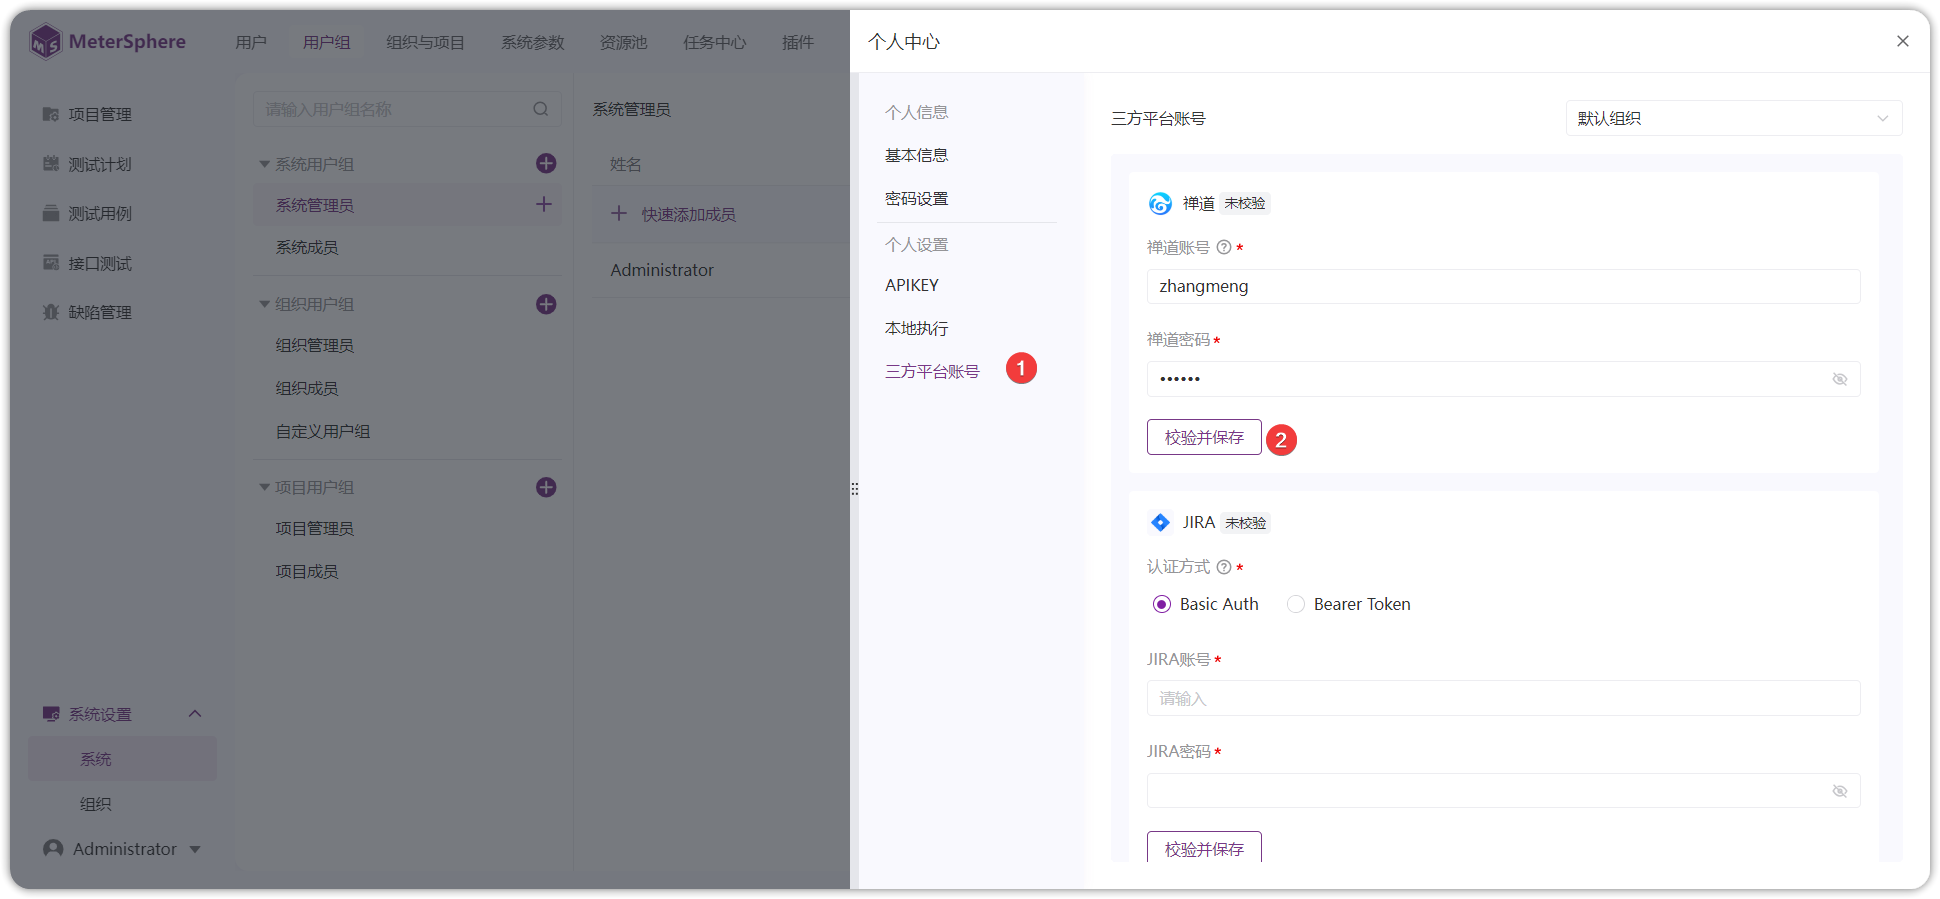
Task: Click the 接口测试 sidebar icon
Action: [x=51, y=262]
